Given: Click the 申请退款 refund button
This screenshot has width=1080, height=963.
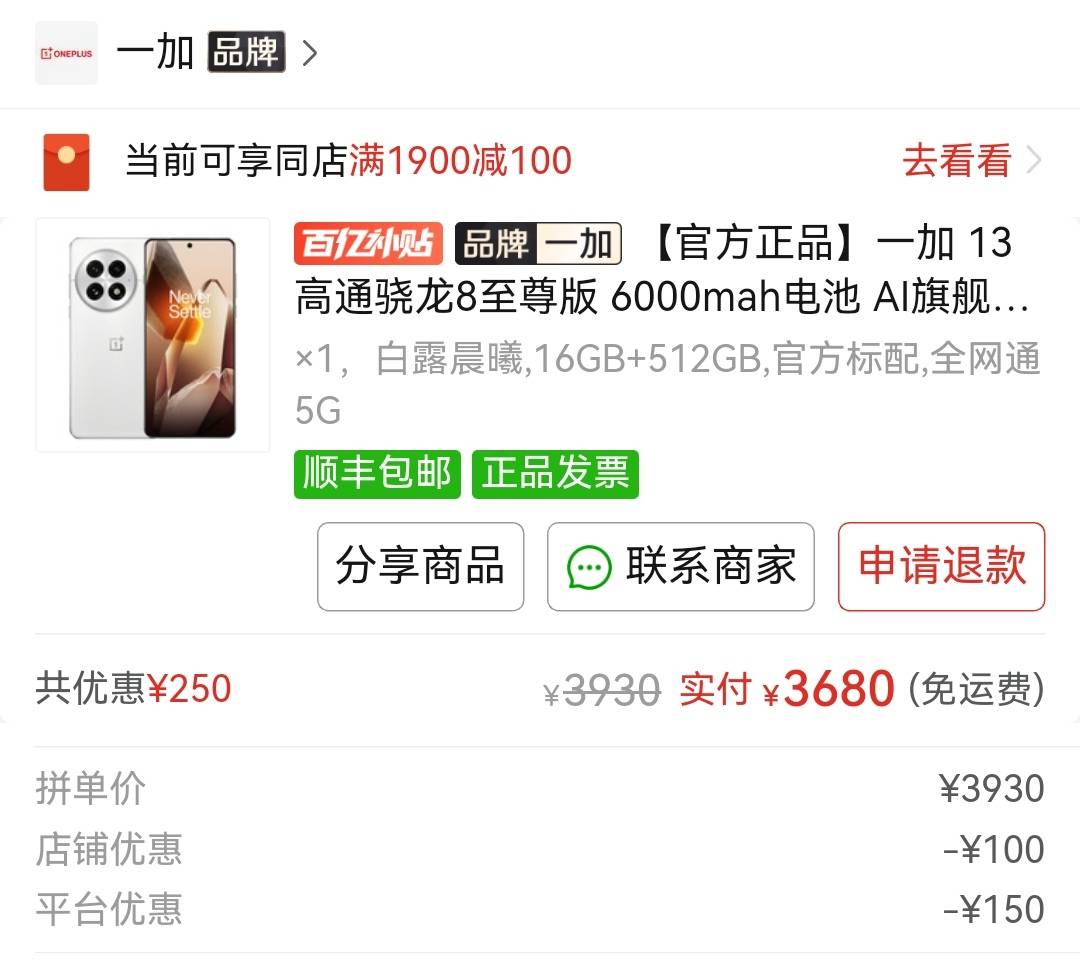Looking at the screenshot, I should [942, 566].
